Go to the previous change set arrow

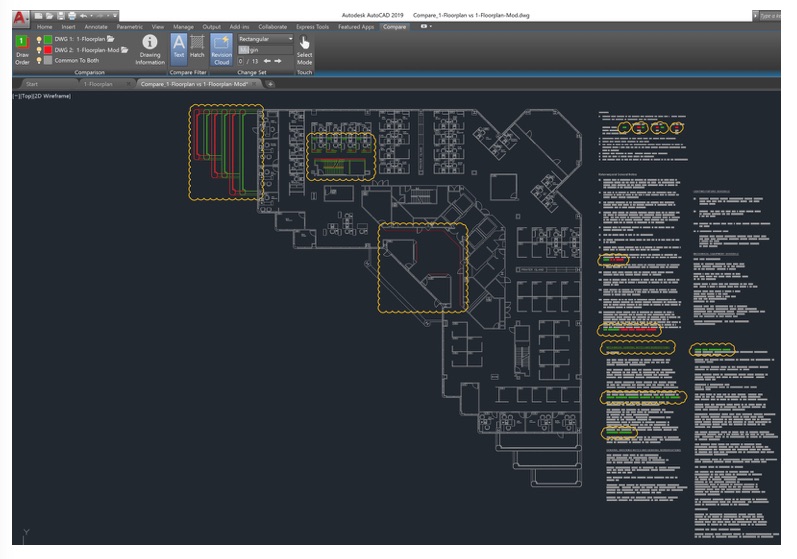266,61
